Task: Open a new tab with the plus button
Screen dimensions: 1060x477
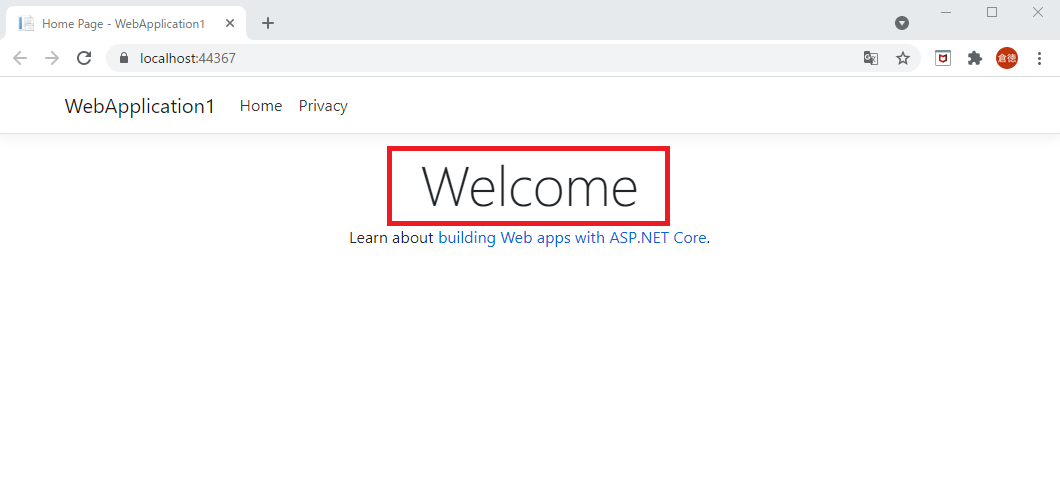Action: point(268,23)
